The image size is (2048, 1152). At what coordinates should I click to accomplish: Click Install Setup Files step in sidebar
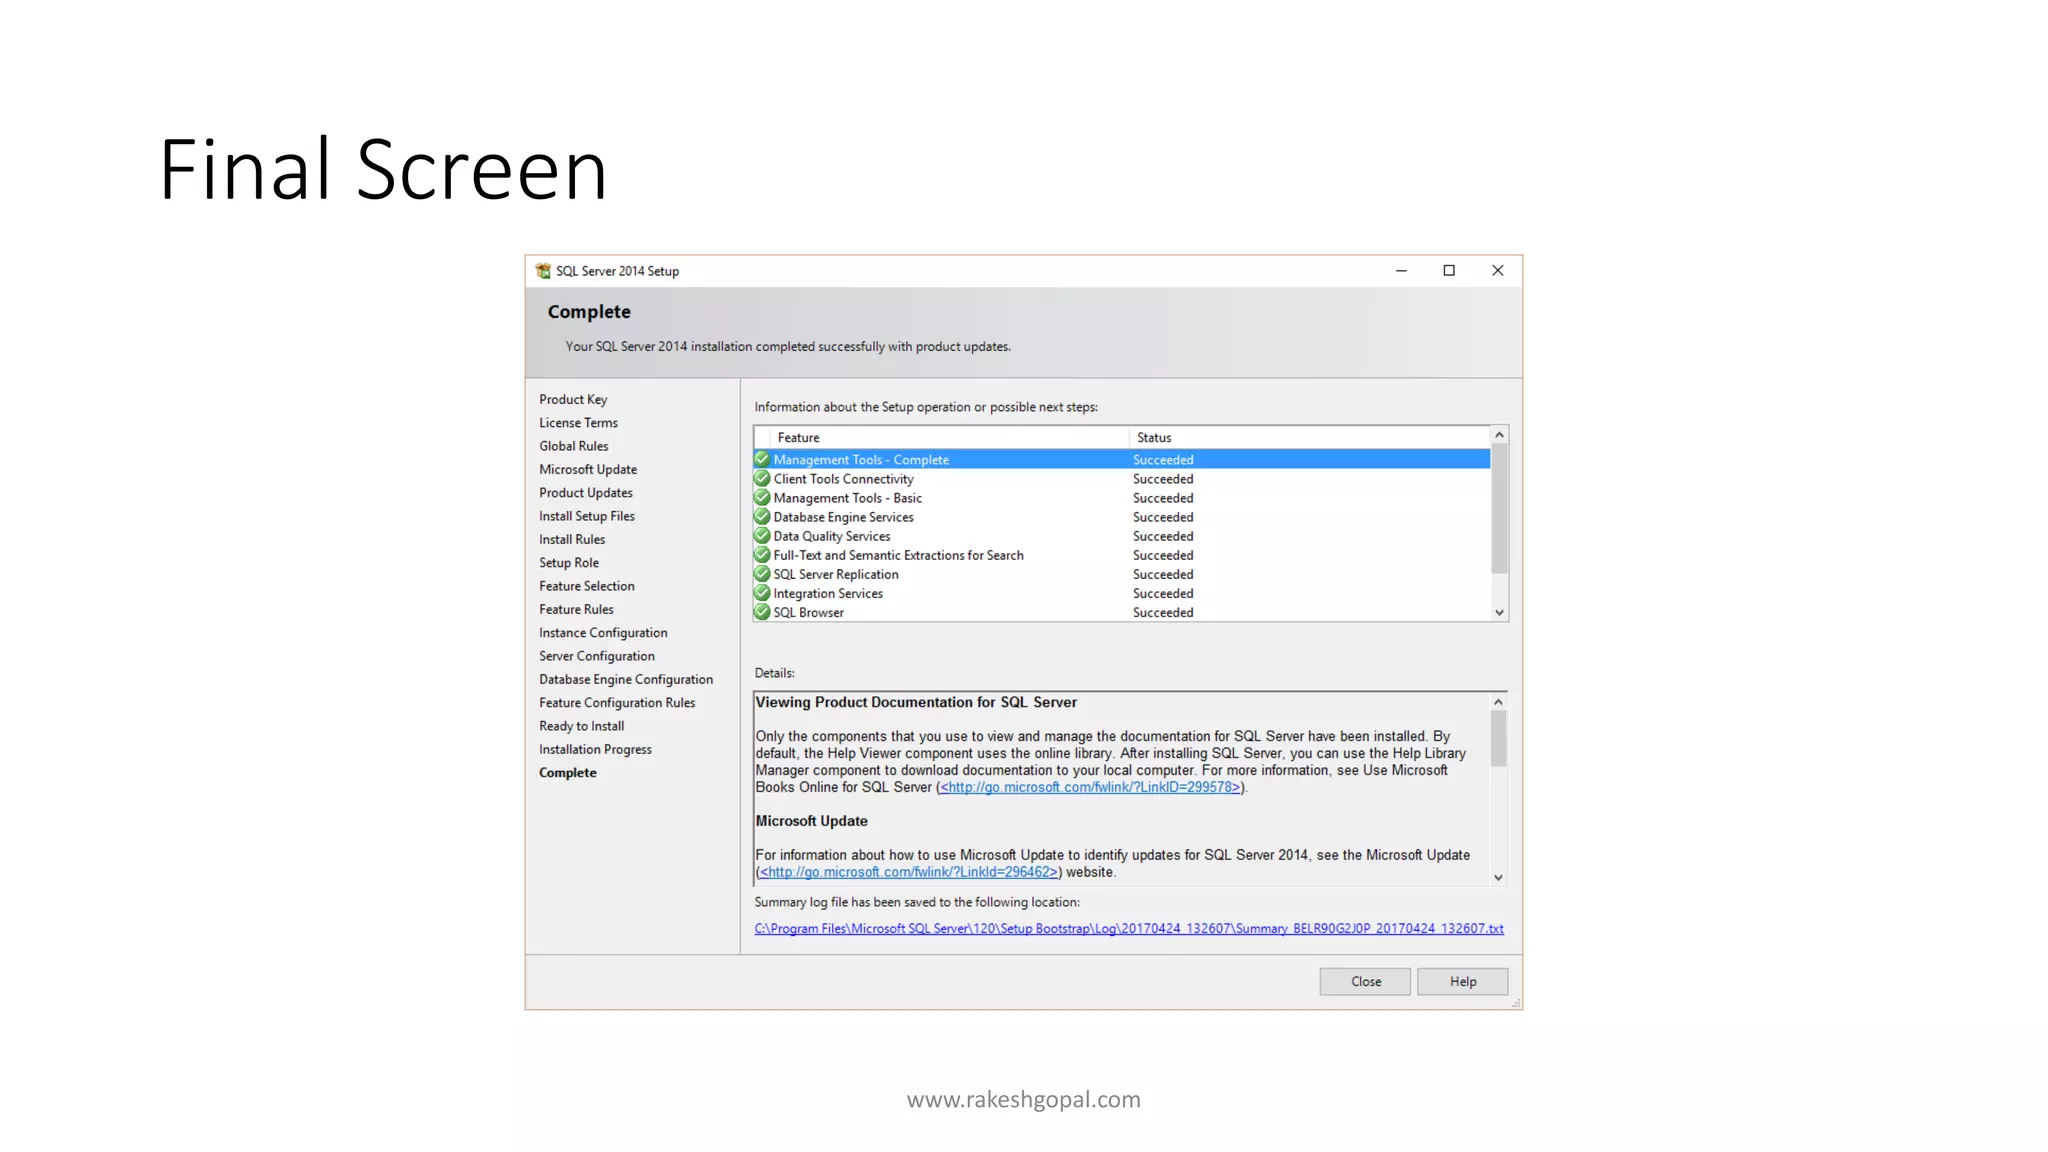(x=587, y=516)
